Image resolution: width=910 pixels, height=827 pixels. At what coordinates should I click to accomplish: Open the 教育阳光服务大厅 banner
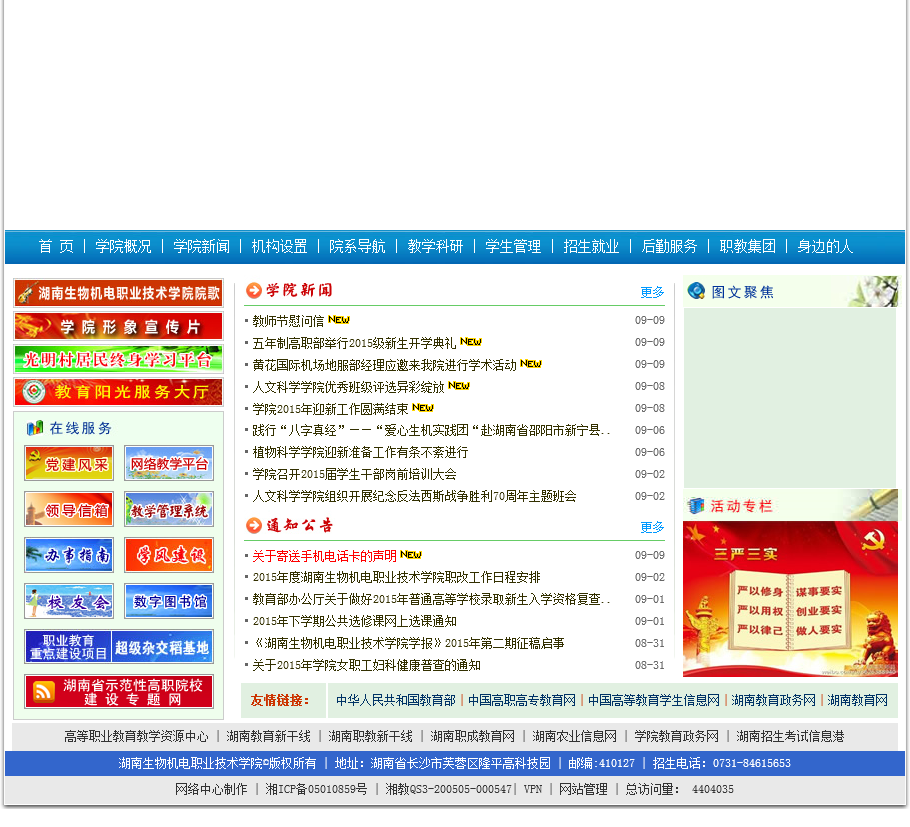(x=118, y=392)
